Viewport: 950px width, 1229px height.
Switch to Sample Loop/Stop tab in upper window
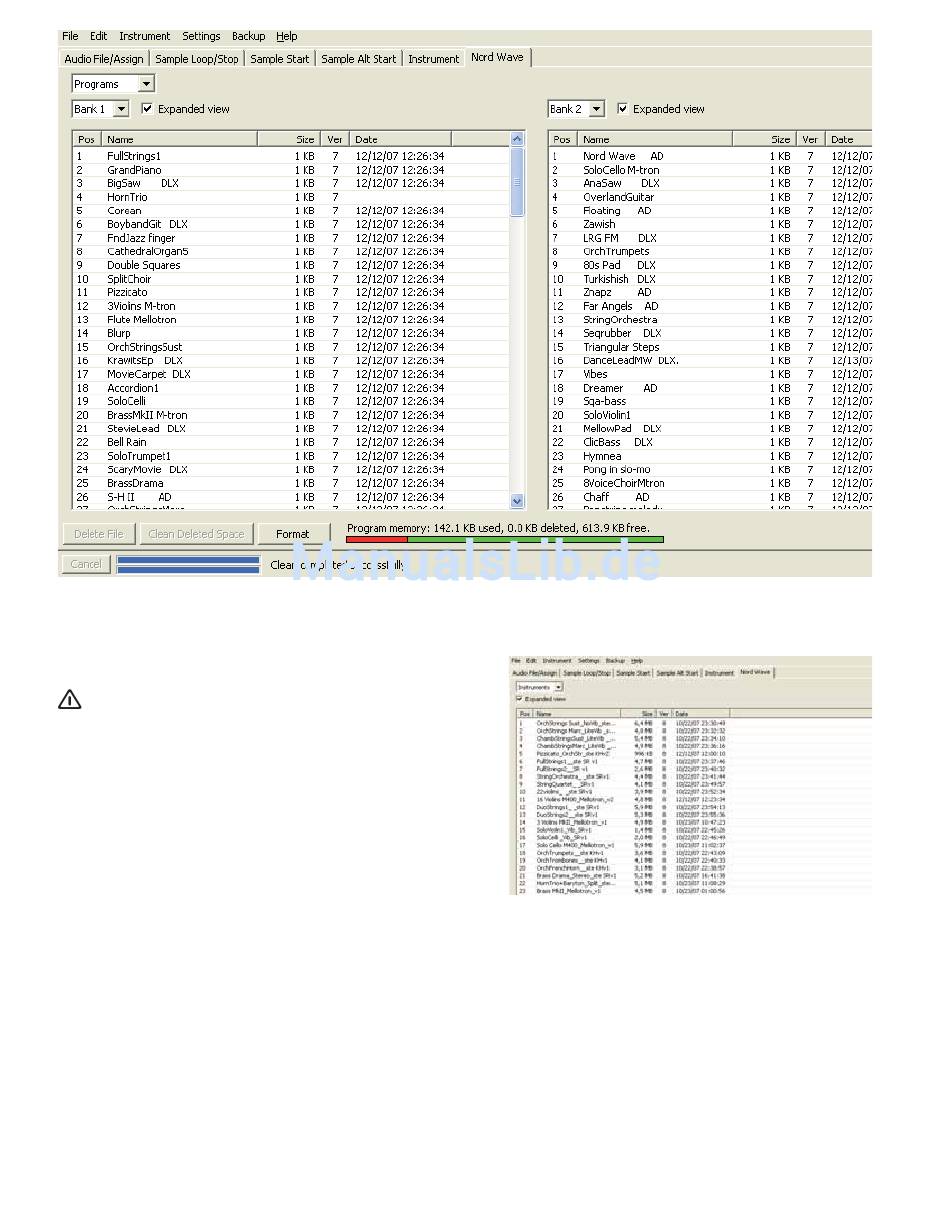click(x=197, y=59)
